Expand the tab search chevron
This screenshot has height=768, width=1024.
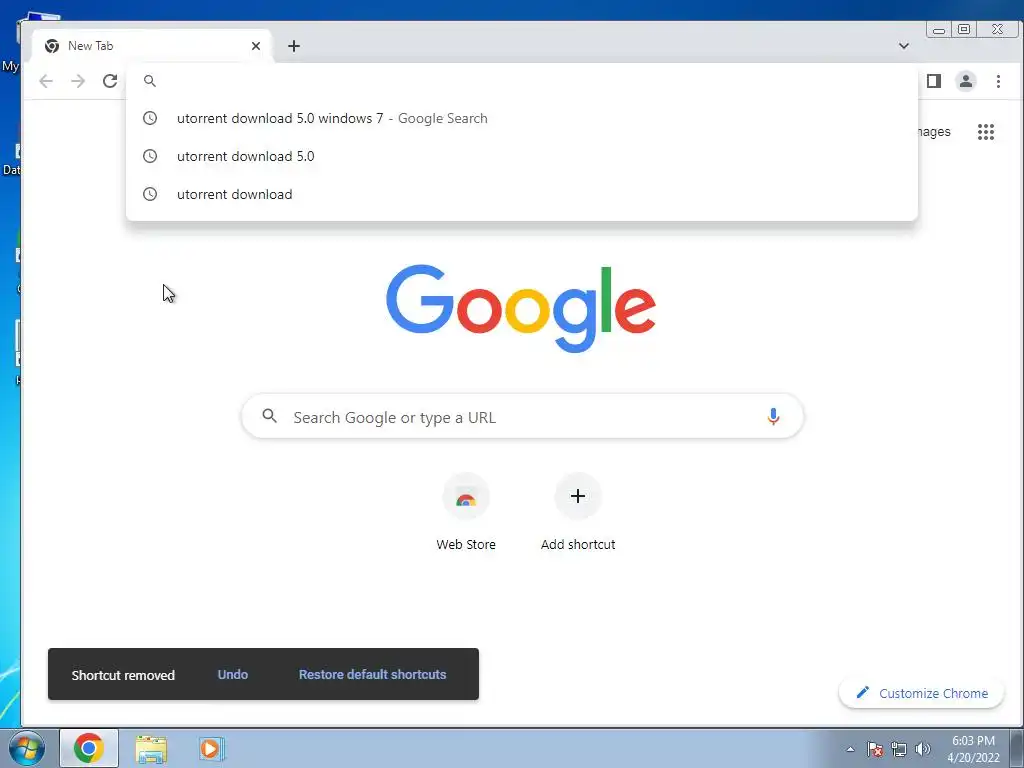tap(904, 46)
